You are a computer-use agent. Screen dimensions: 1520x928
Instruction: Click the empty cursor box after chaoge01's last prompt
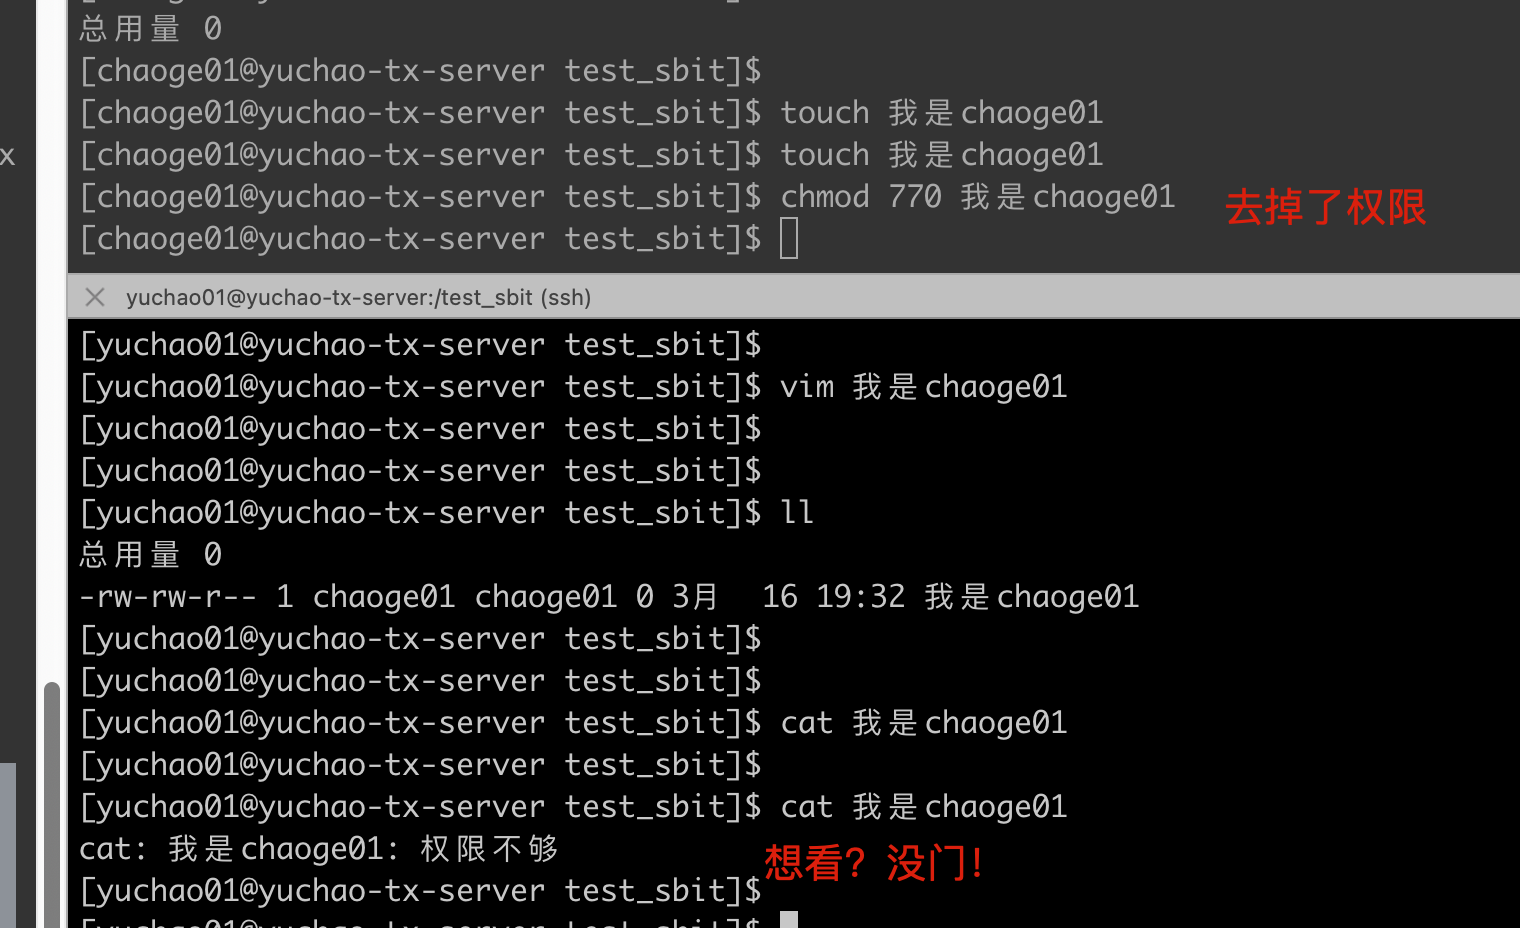pyautogui.click(x=789, y=237)
